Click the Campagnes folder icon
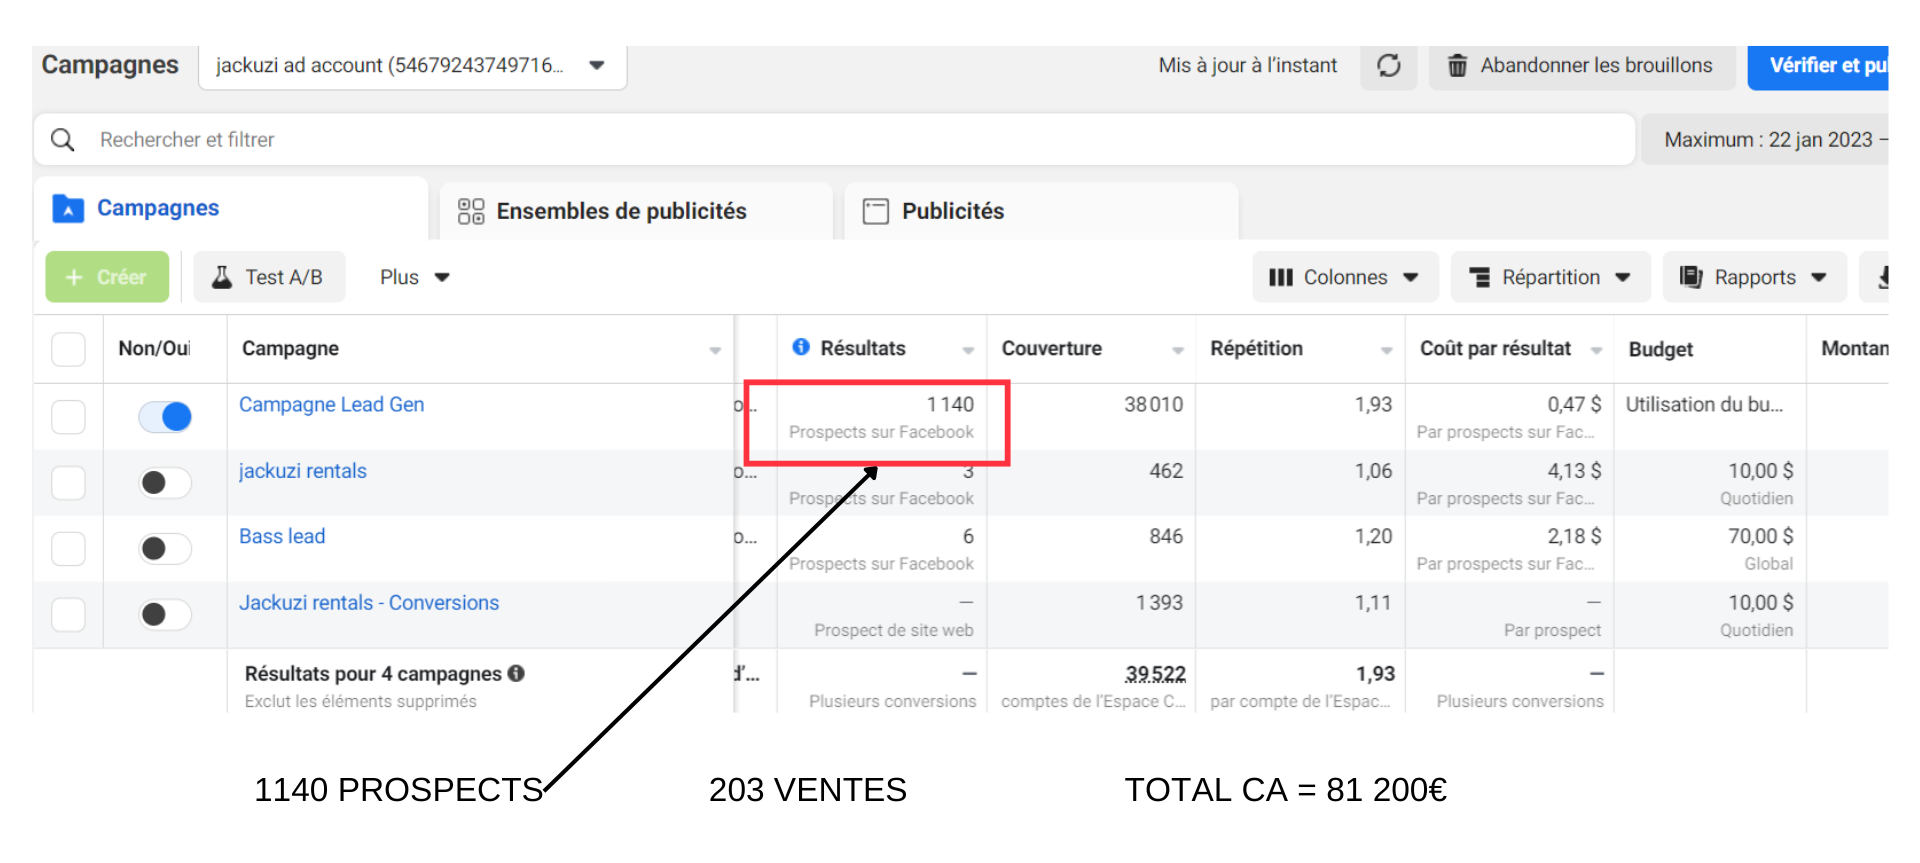 click(68, 208)
